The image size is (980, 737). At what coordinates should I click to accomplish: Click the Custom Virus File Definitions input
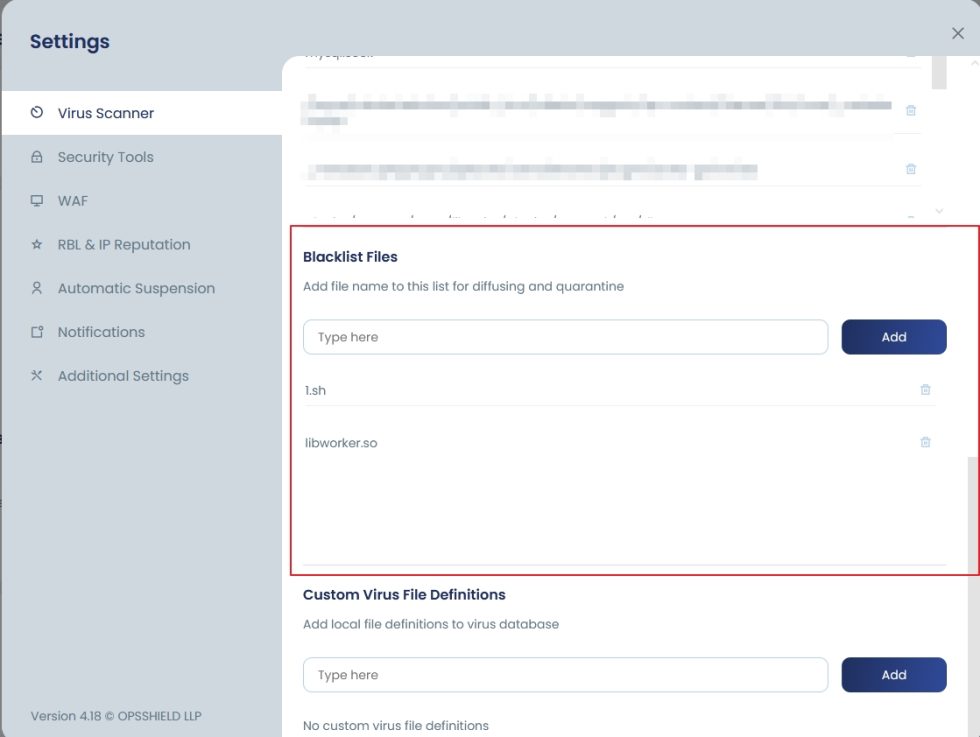(x=565, y=675)
